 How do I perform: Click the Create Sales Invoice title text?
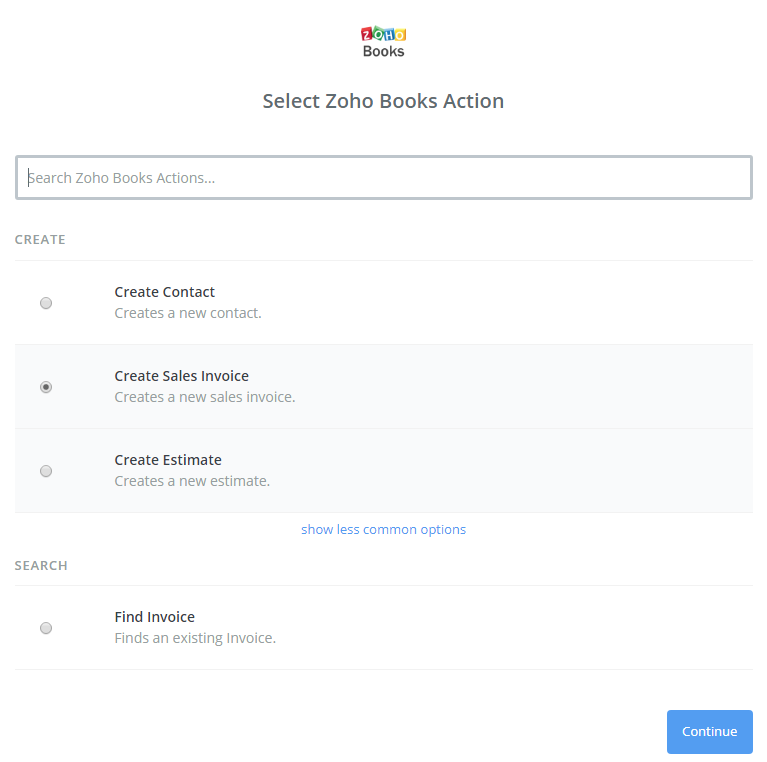[181, 376]
